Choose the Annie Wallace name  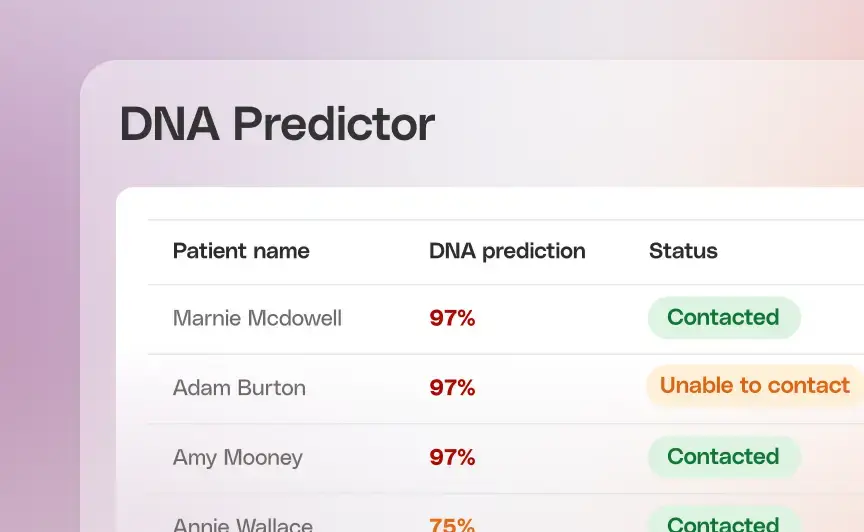coord(243,524)
